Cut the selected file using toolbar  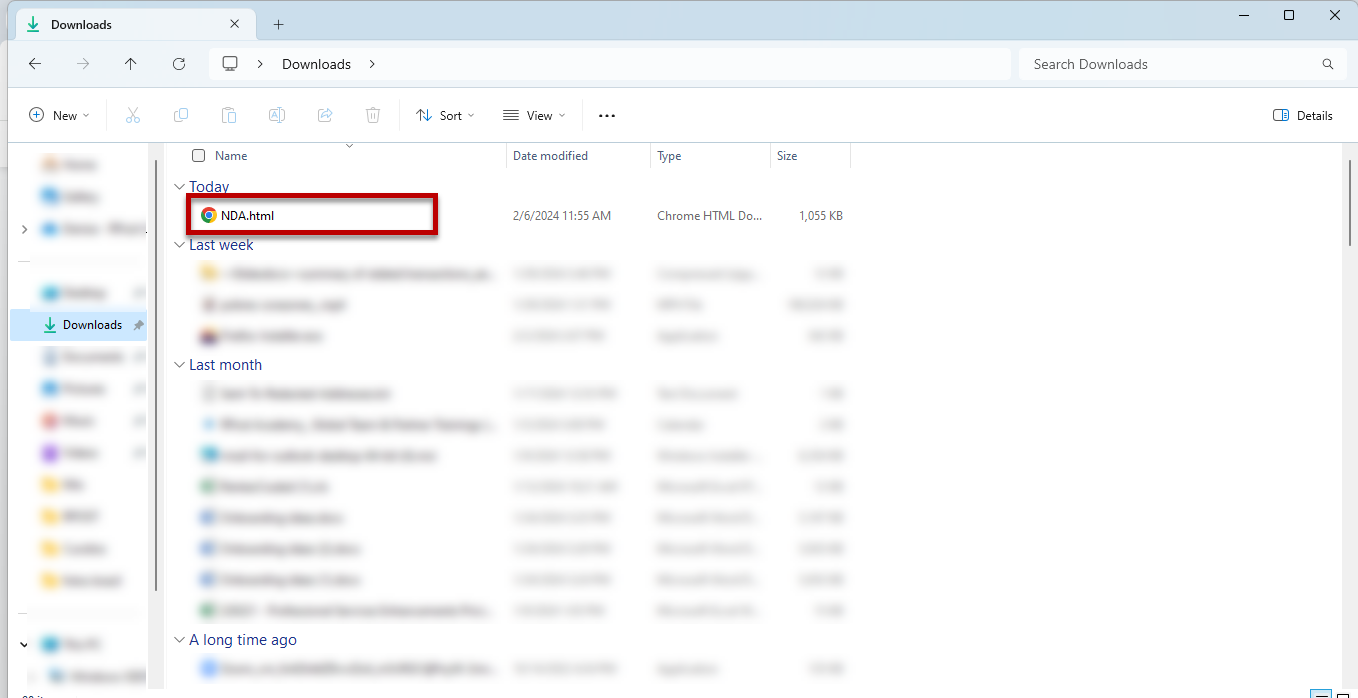click(x=133, y=115)
